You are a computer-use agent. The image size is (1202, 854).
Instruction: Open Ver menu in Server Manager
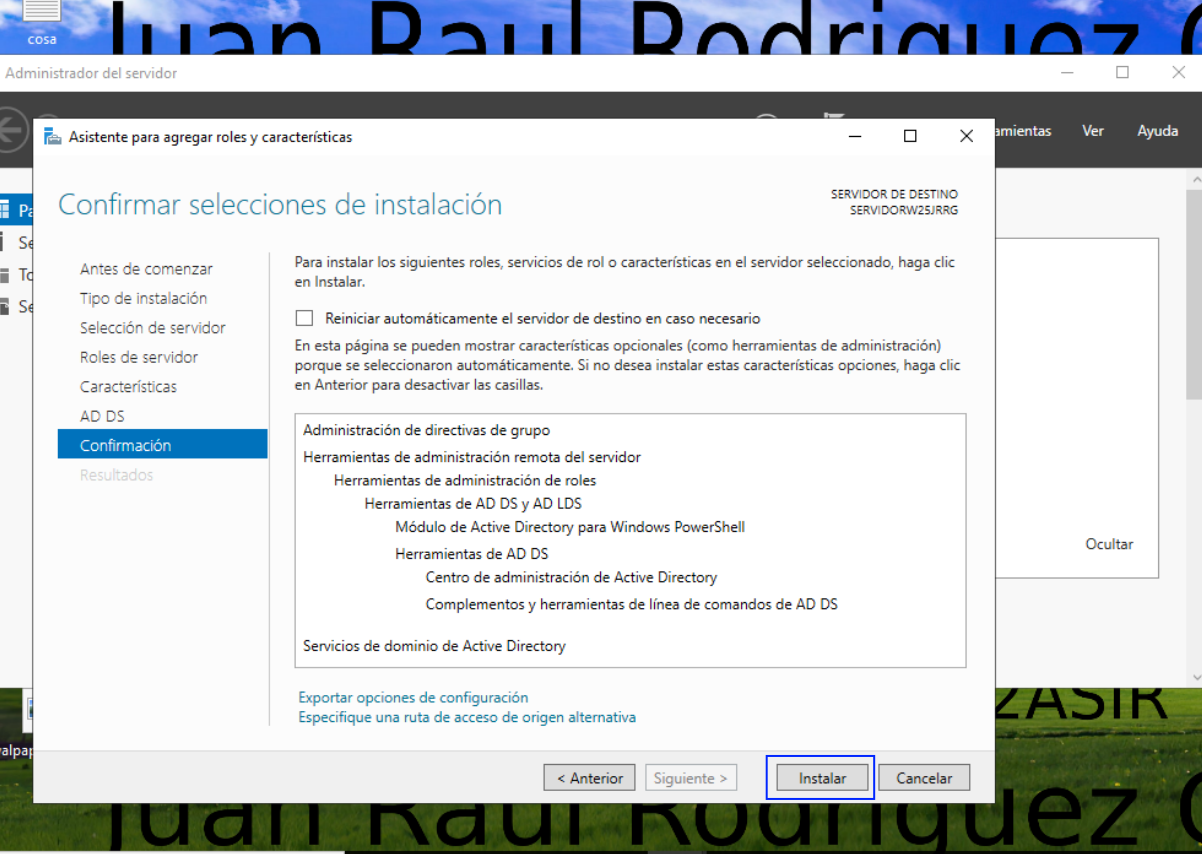[1093, 131]
